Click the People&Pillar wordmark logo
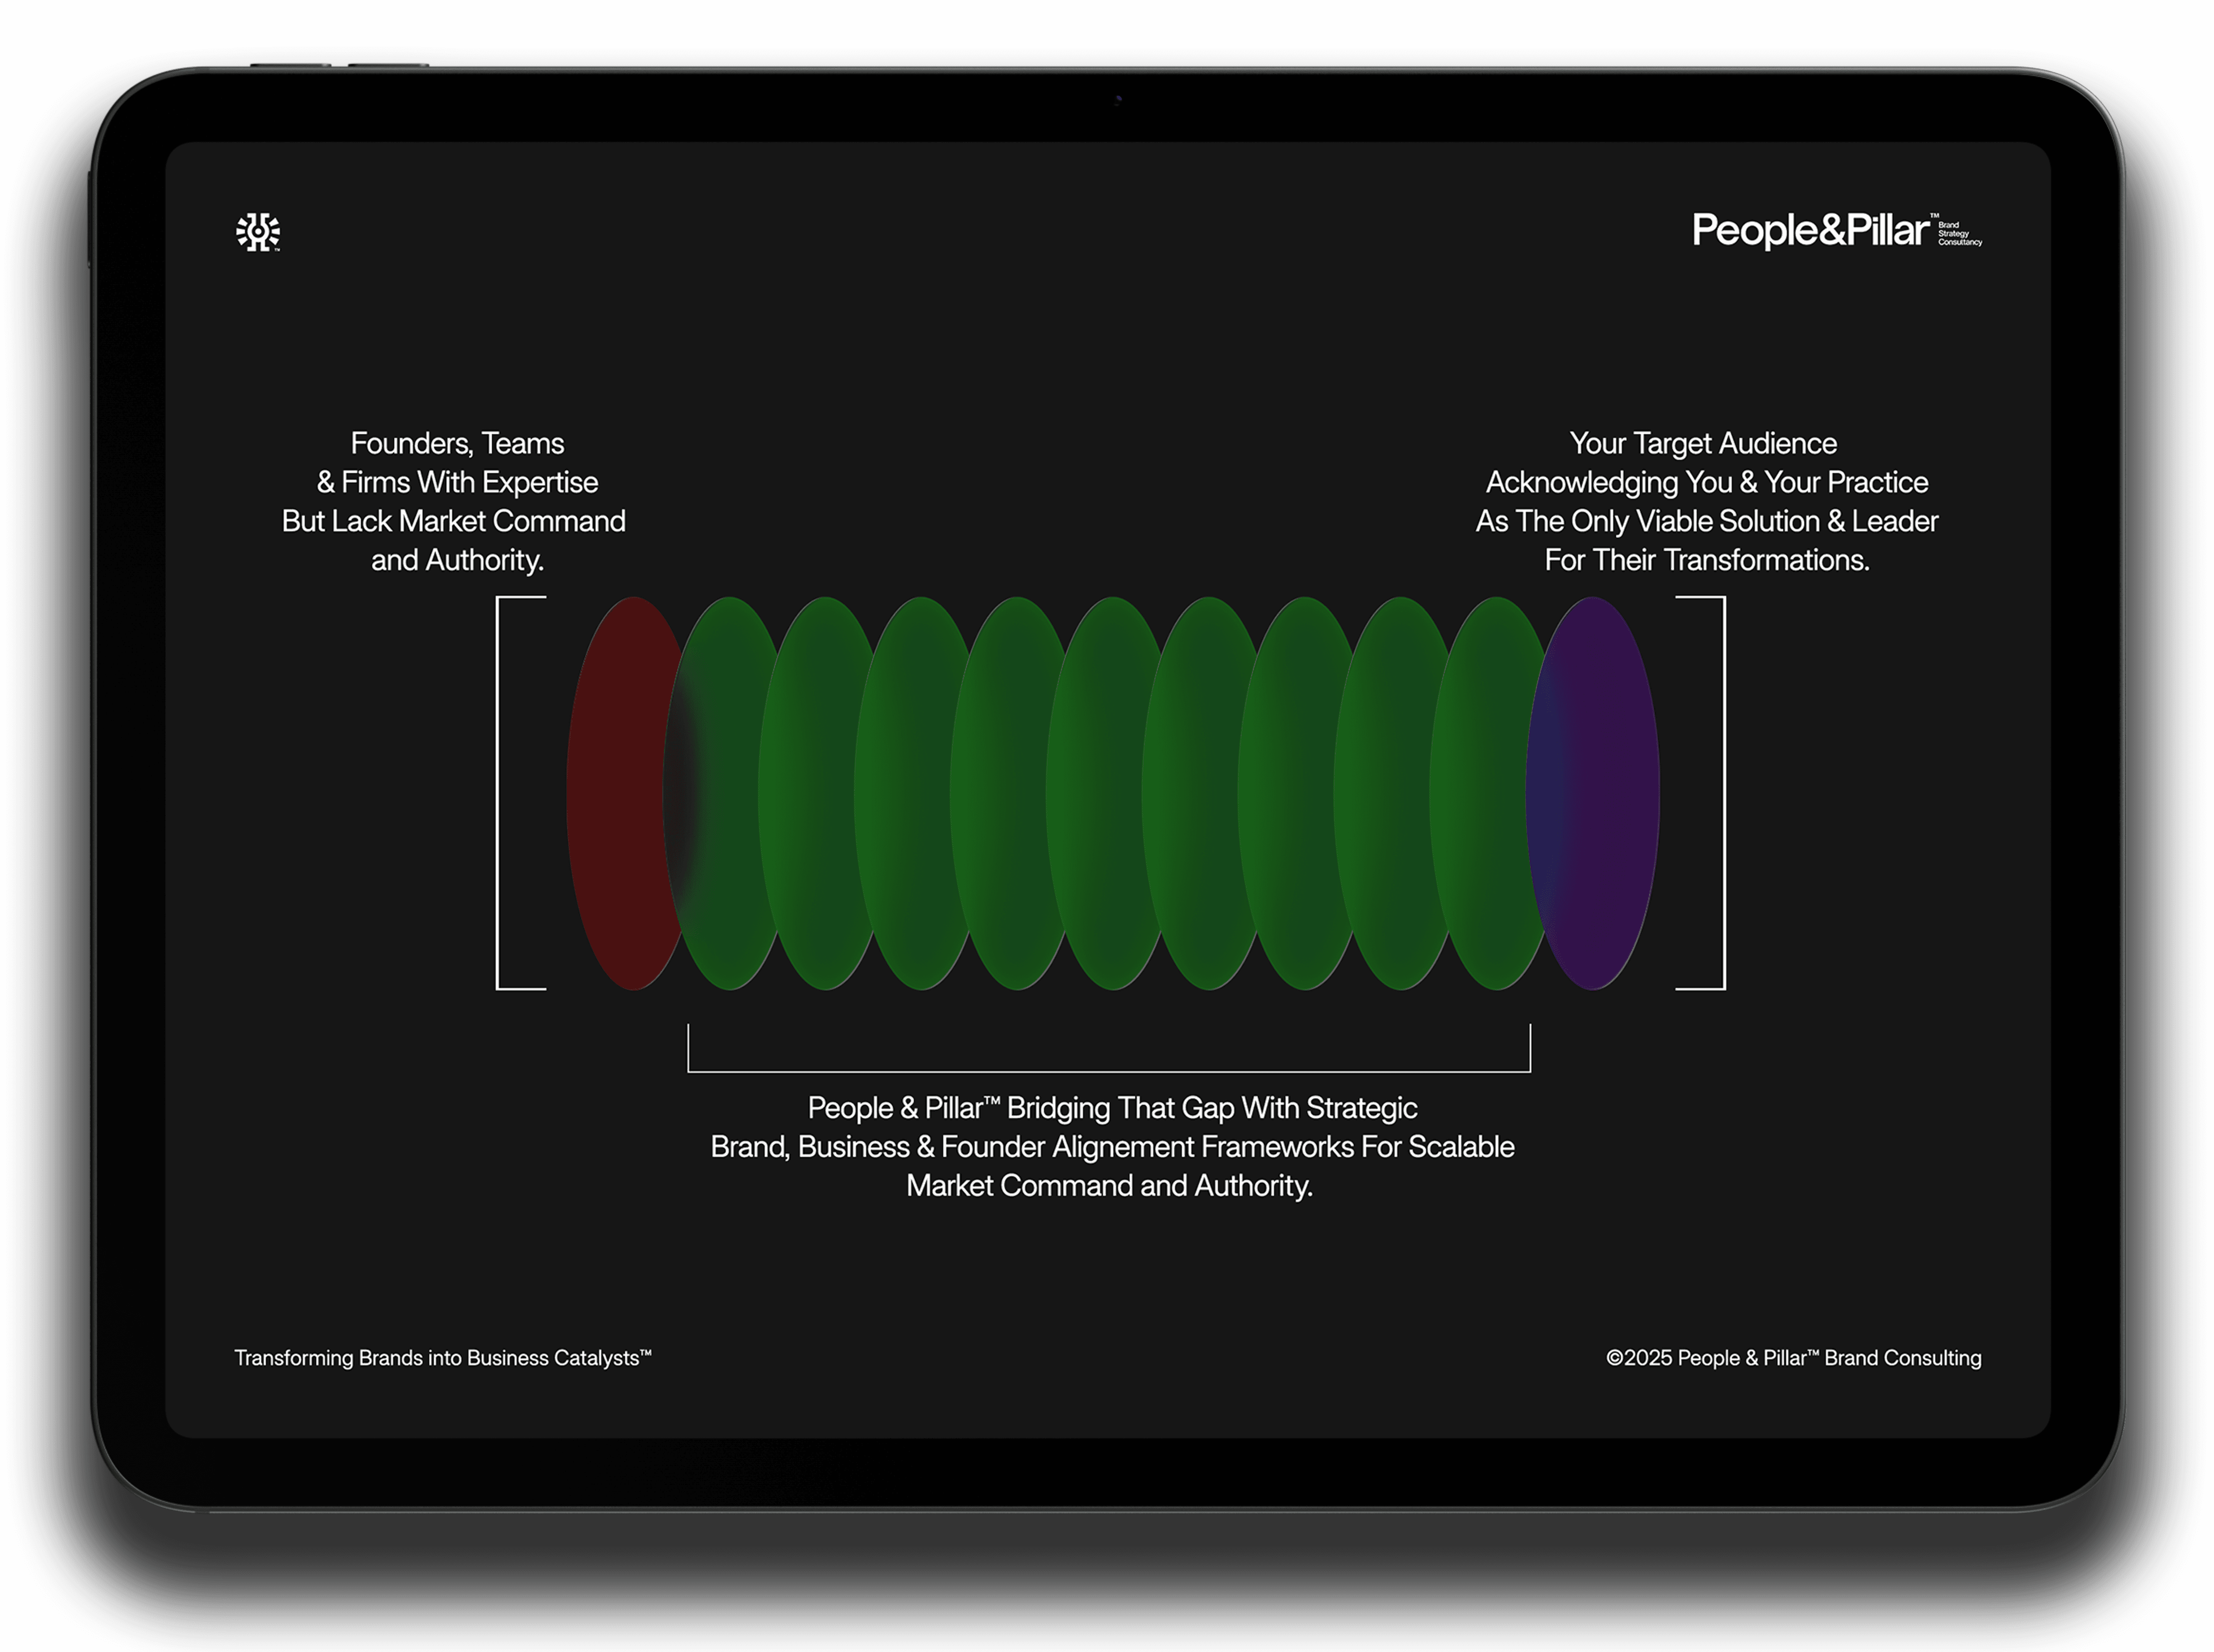 click(1810, 230)
